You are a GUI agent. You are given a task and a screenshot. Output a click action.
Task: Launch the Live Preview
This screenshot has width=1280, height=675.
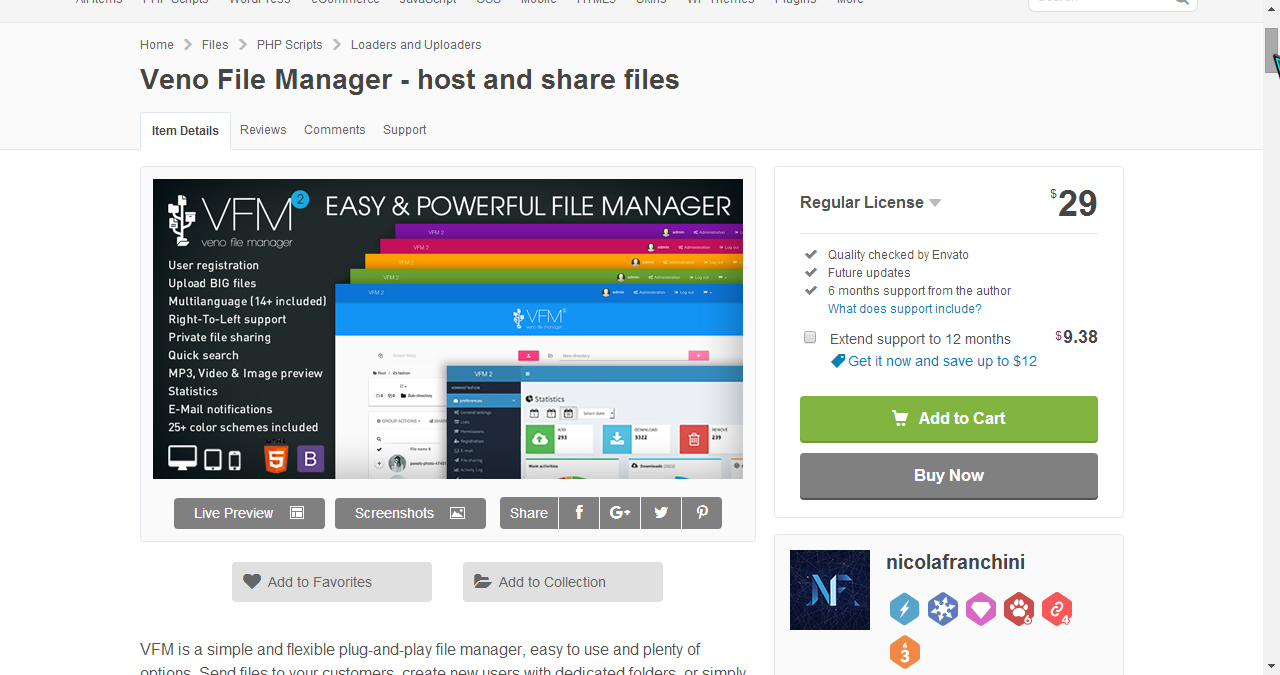click(249, 513)
